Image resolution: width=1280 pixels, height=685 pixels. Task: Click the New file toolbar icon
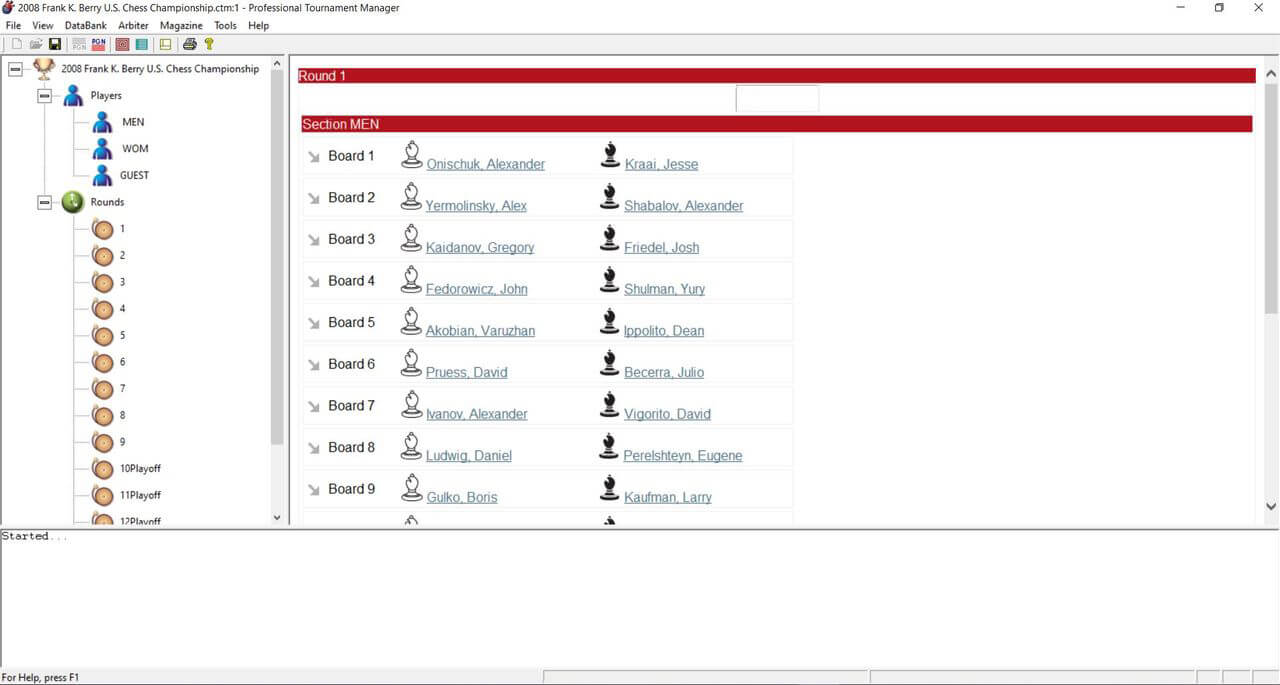pyautogui.click(x=16, y=44)
